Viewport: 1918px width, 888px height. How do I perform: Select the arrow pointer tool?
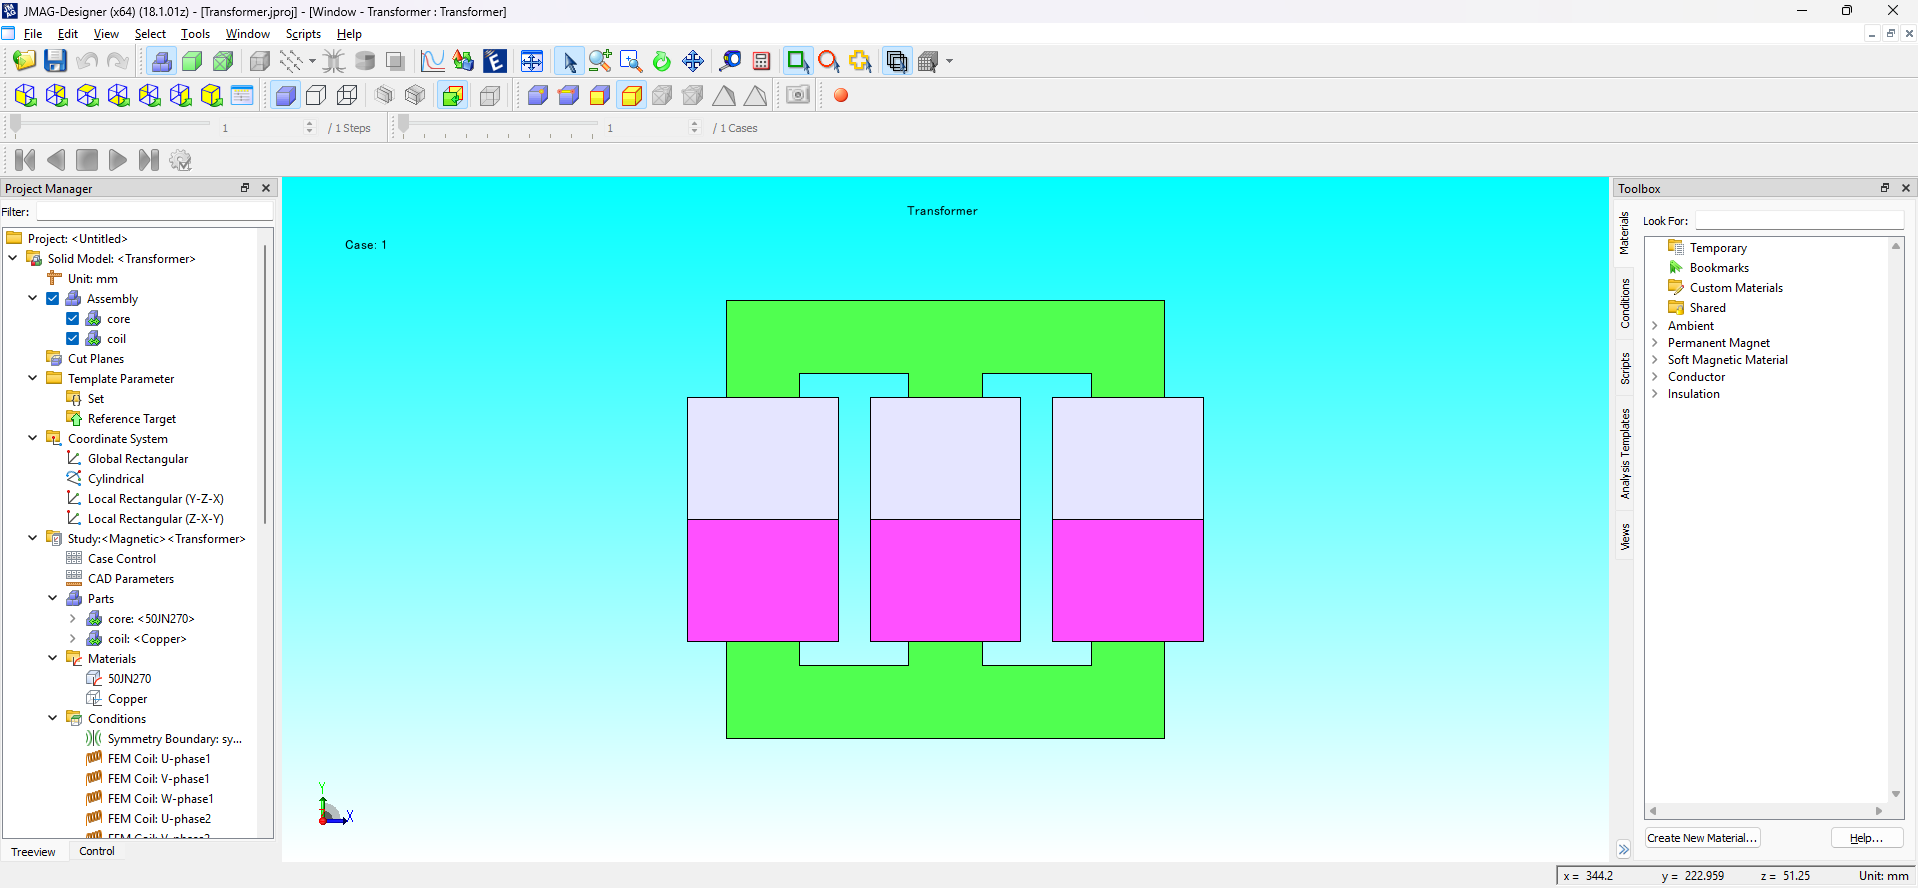tap(569, 62)
